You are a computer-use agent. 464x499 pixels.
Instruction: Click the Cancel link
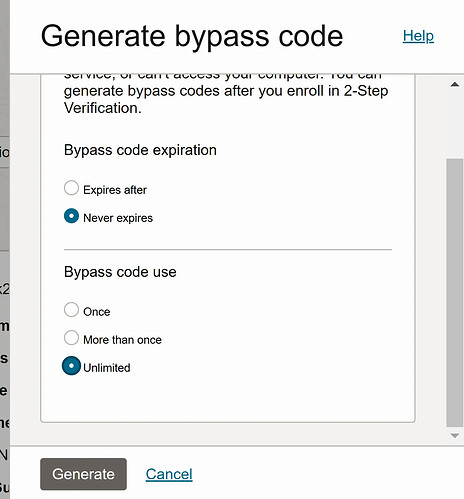[x=169, y=474]
